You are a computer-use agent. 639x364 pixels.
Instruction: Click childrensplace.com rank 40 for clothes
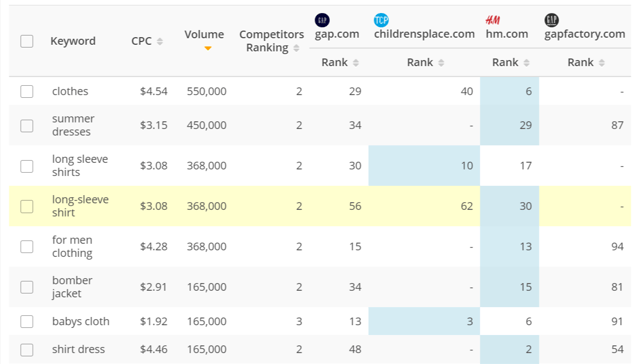pyautogui.click(x=467, y=91)
